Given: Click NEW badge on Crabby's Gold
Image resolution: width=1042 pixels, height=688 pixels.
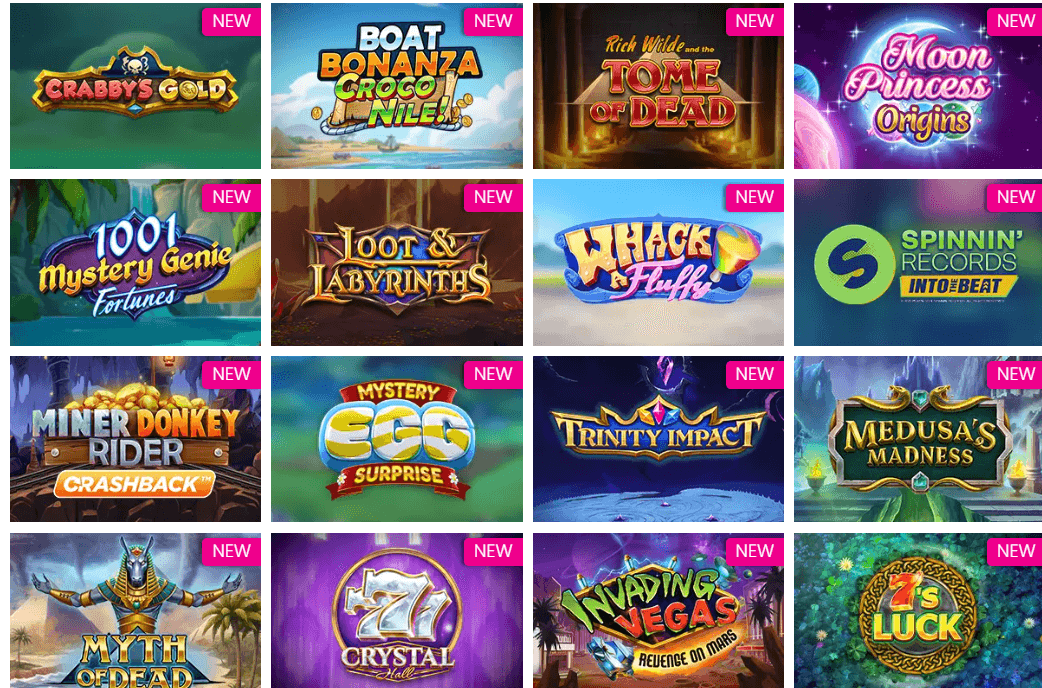Looking at the screenshot, I should coord(231,21).
